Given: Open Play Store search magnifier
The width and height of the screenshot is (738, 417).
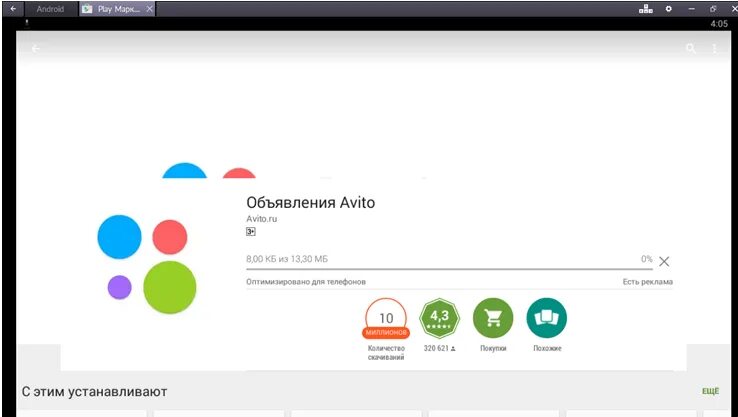Looking at the screenshot, I should click(x=690, y=48).
